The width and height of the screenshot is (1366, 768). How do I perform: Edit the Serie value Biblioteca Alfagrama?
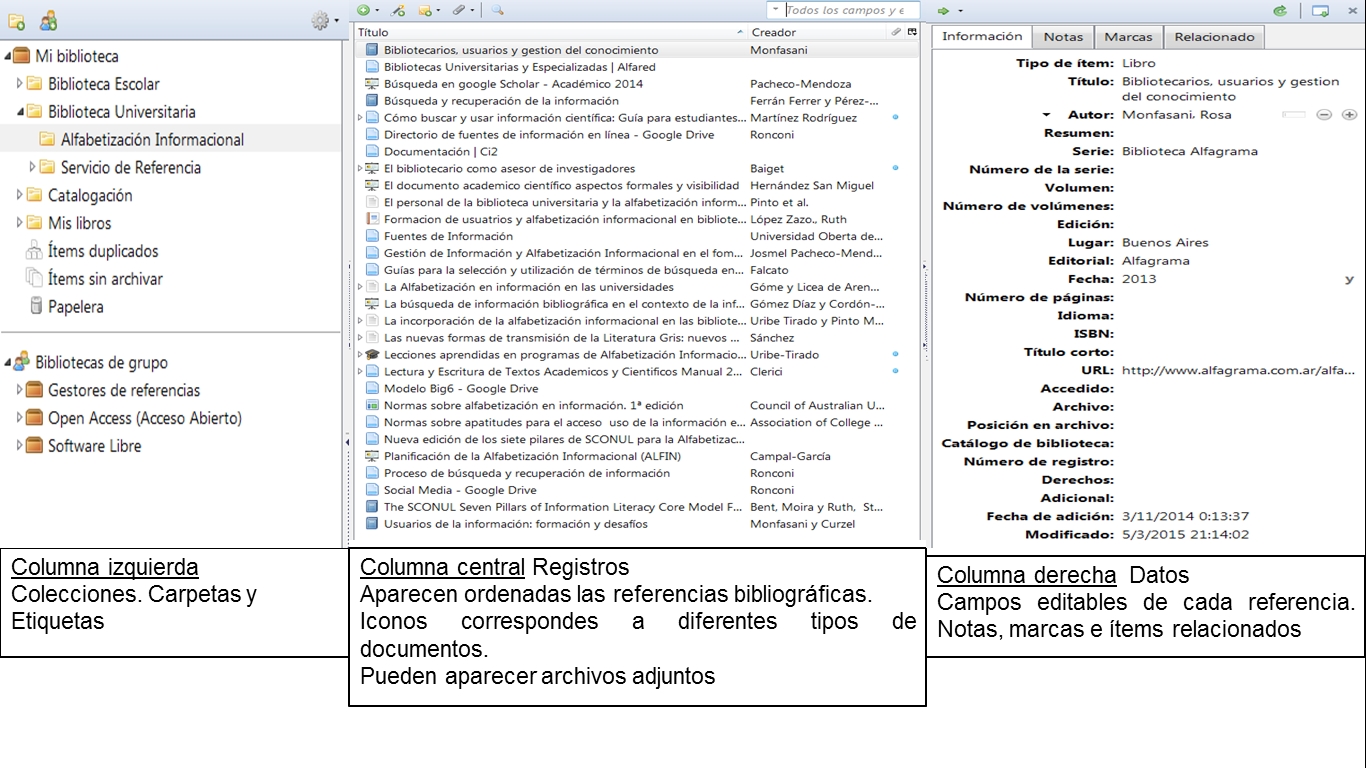point(1190,151)
